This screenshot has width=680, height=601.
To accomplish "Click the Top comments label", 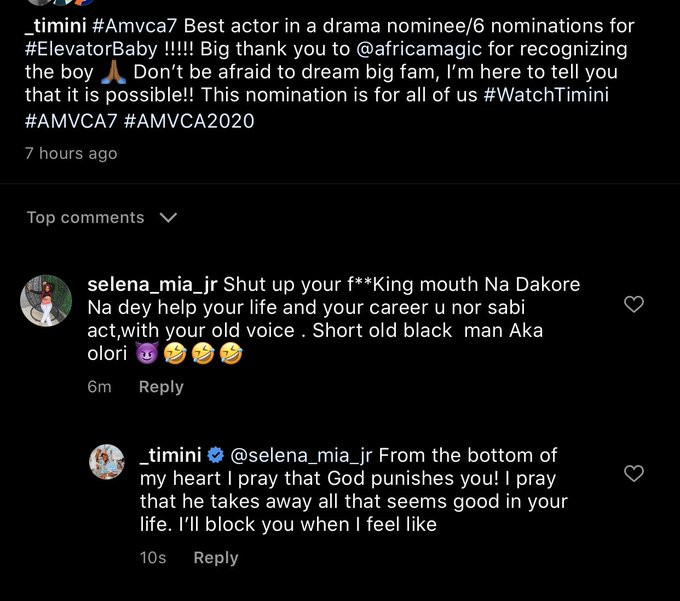I will click(x=85, y=217).
